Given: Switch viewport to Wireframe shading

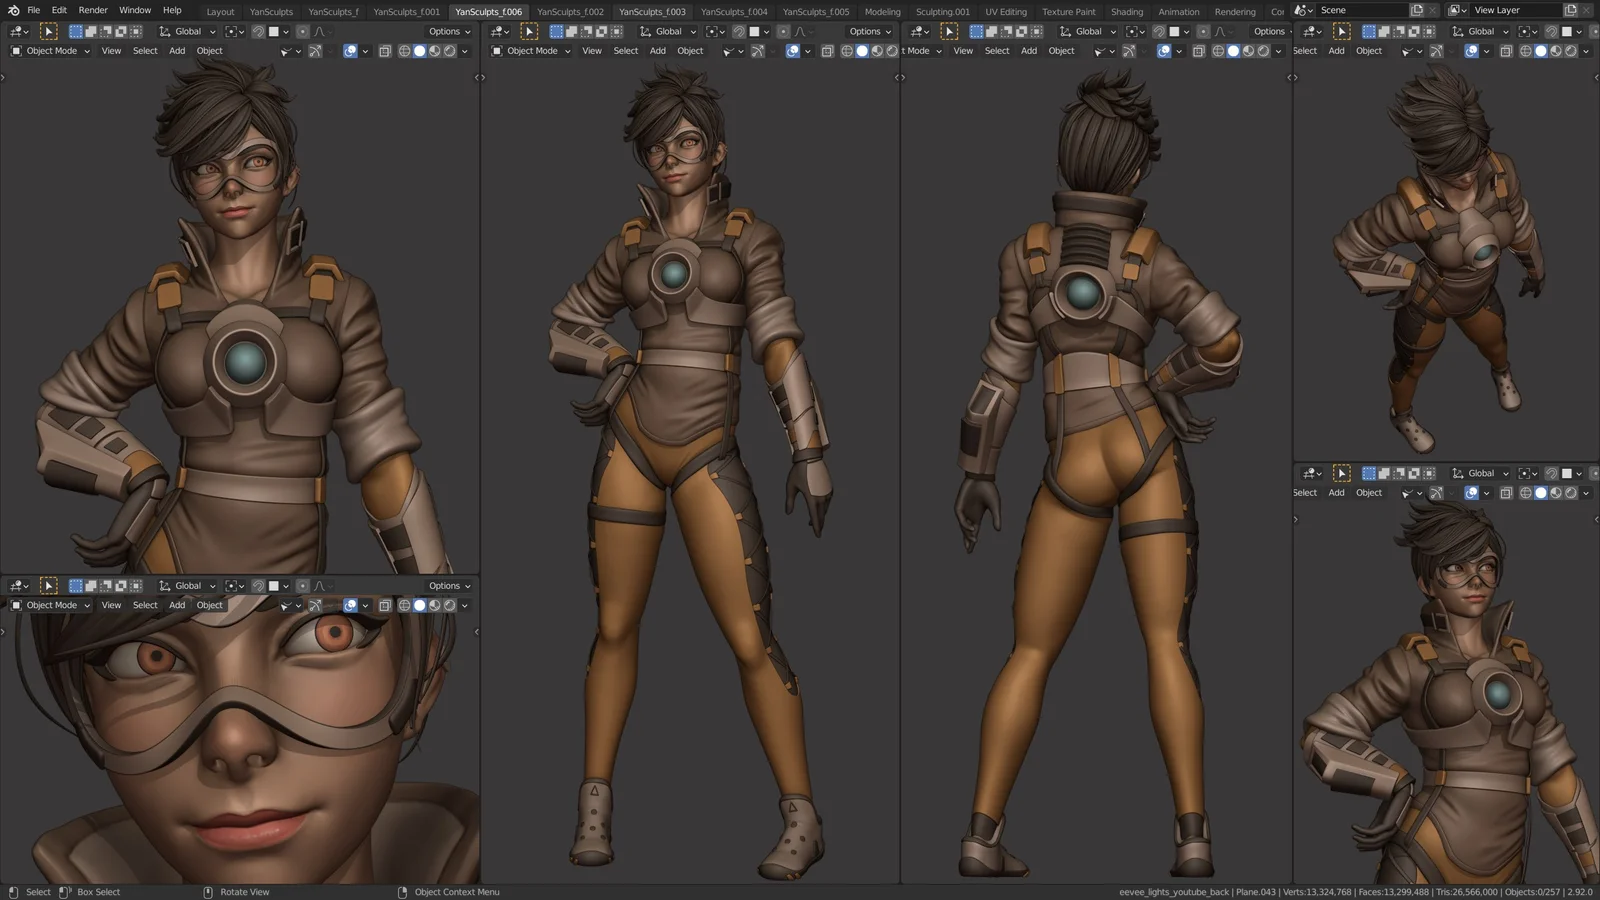Looking at the screenshot, I should pyautogui.click(x=403, y=51).
